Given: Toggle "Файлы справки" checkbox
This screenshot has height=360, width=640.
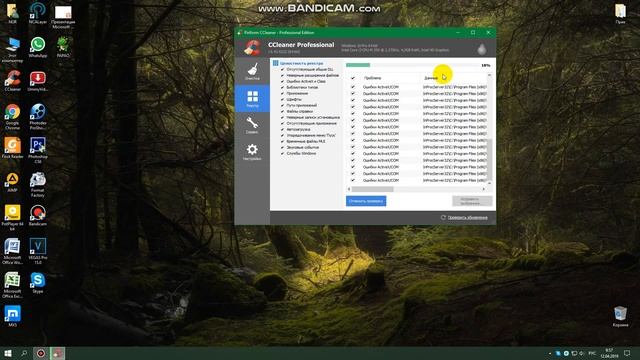Looking at the screenshot, I should (282, 111).
